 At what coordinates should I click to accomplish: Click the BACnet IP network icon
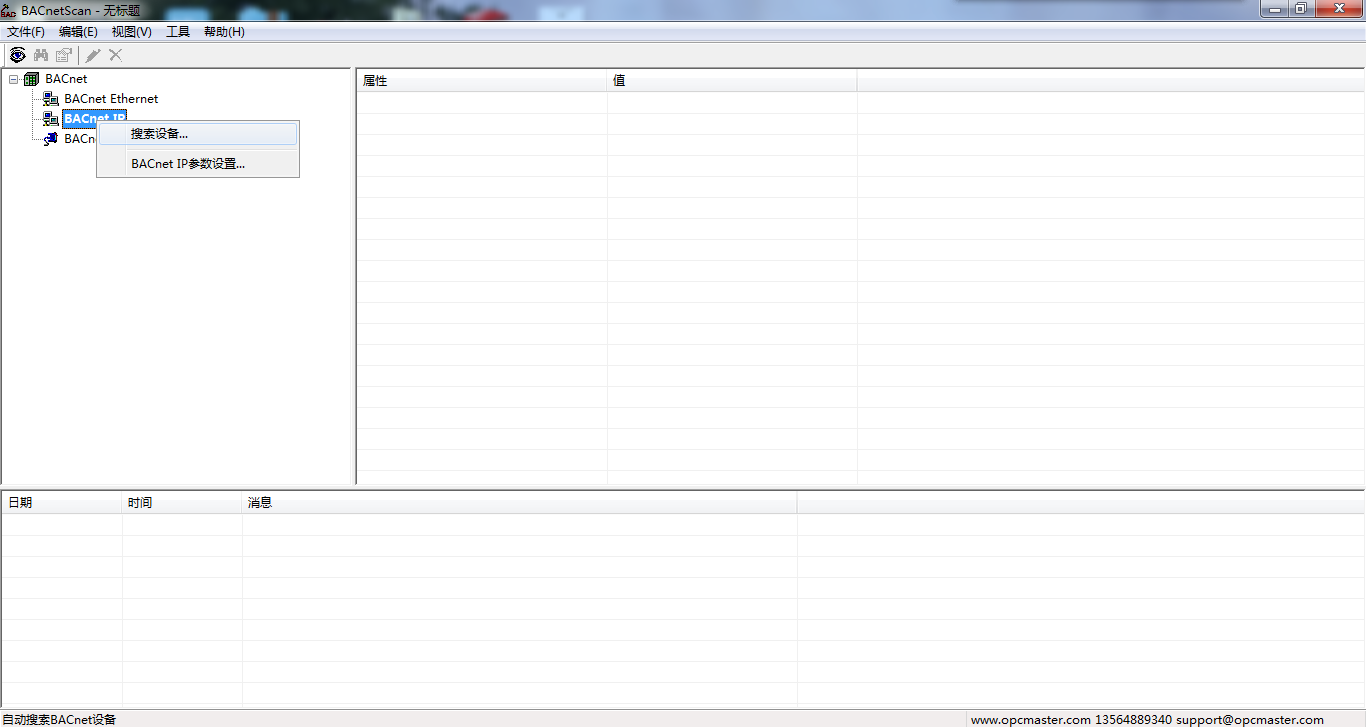51,119
